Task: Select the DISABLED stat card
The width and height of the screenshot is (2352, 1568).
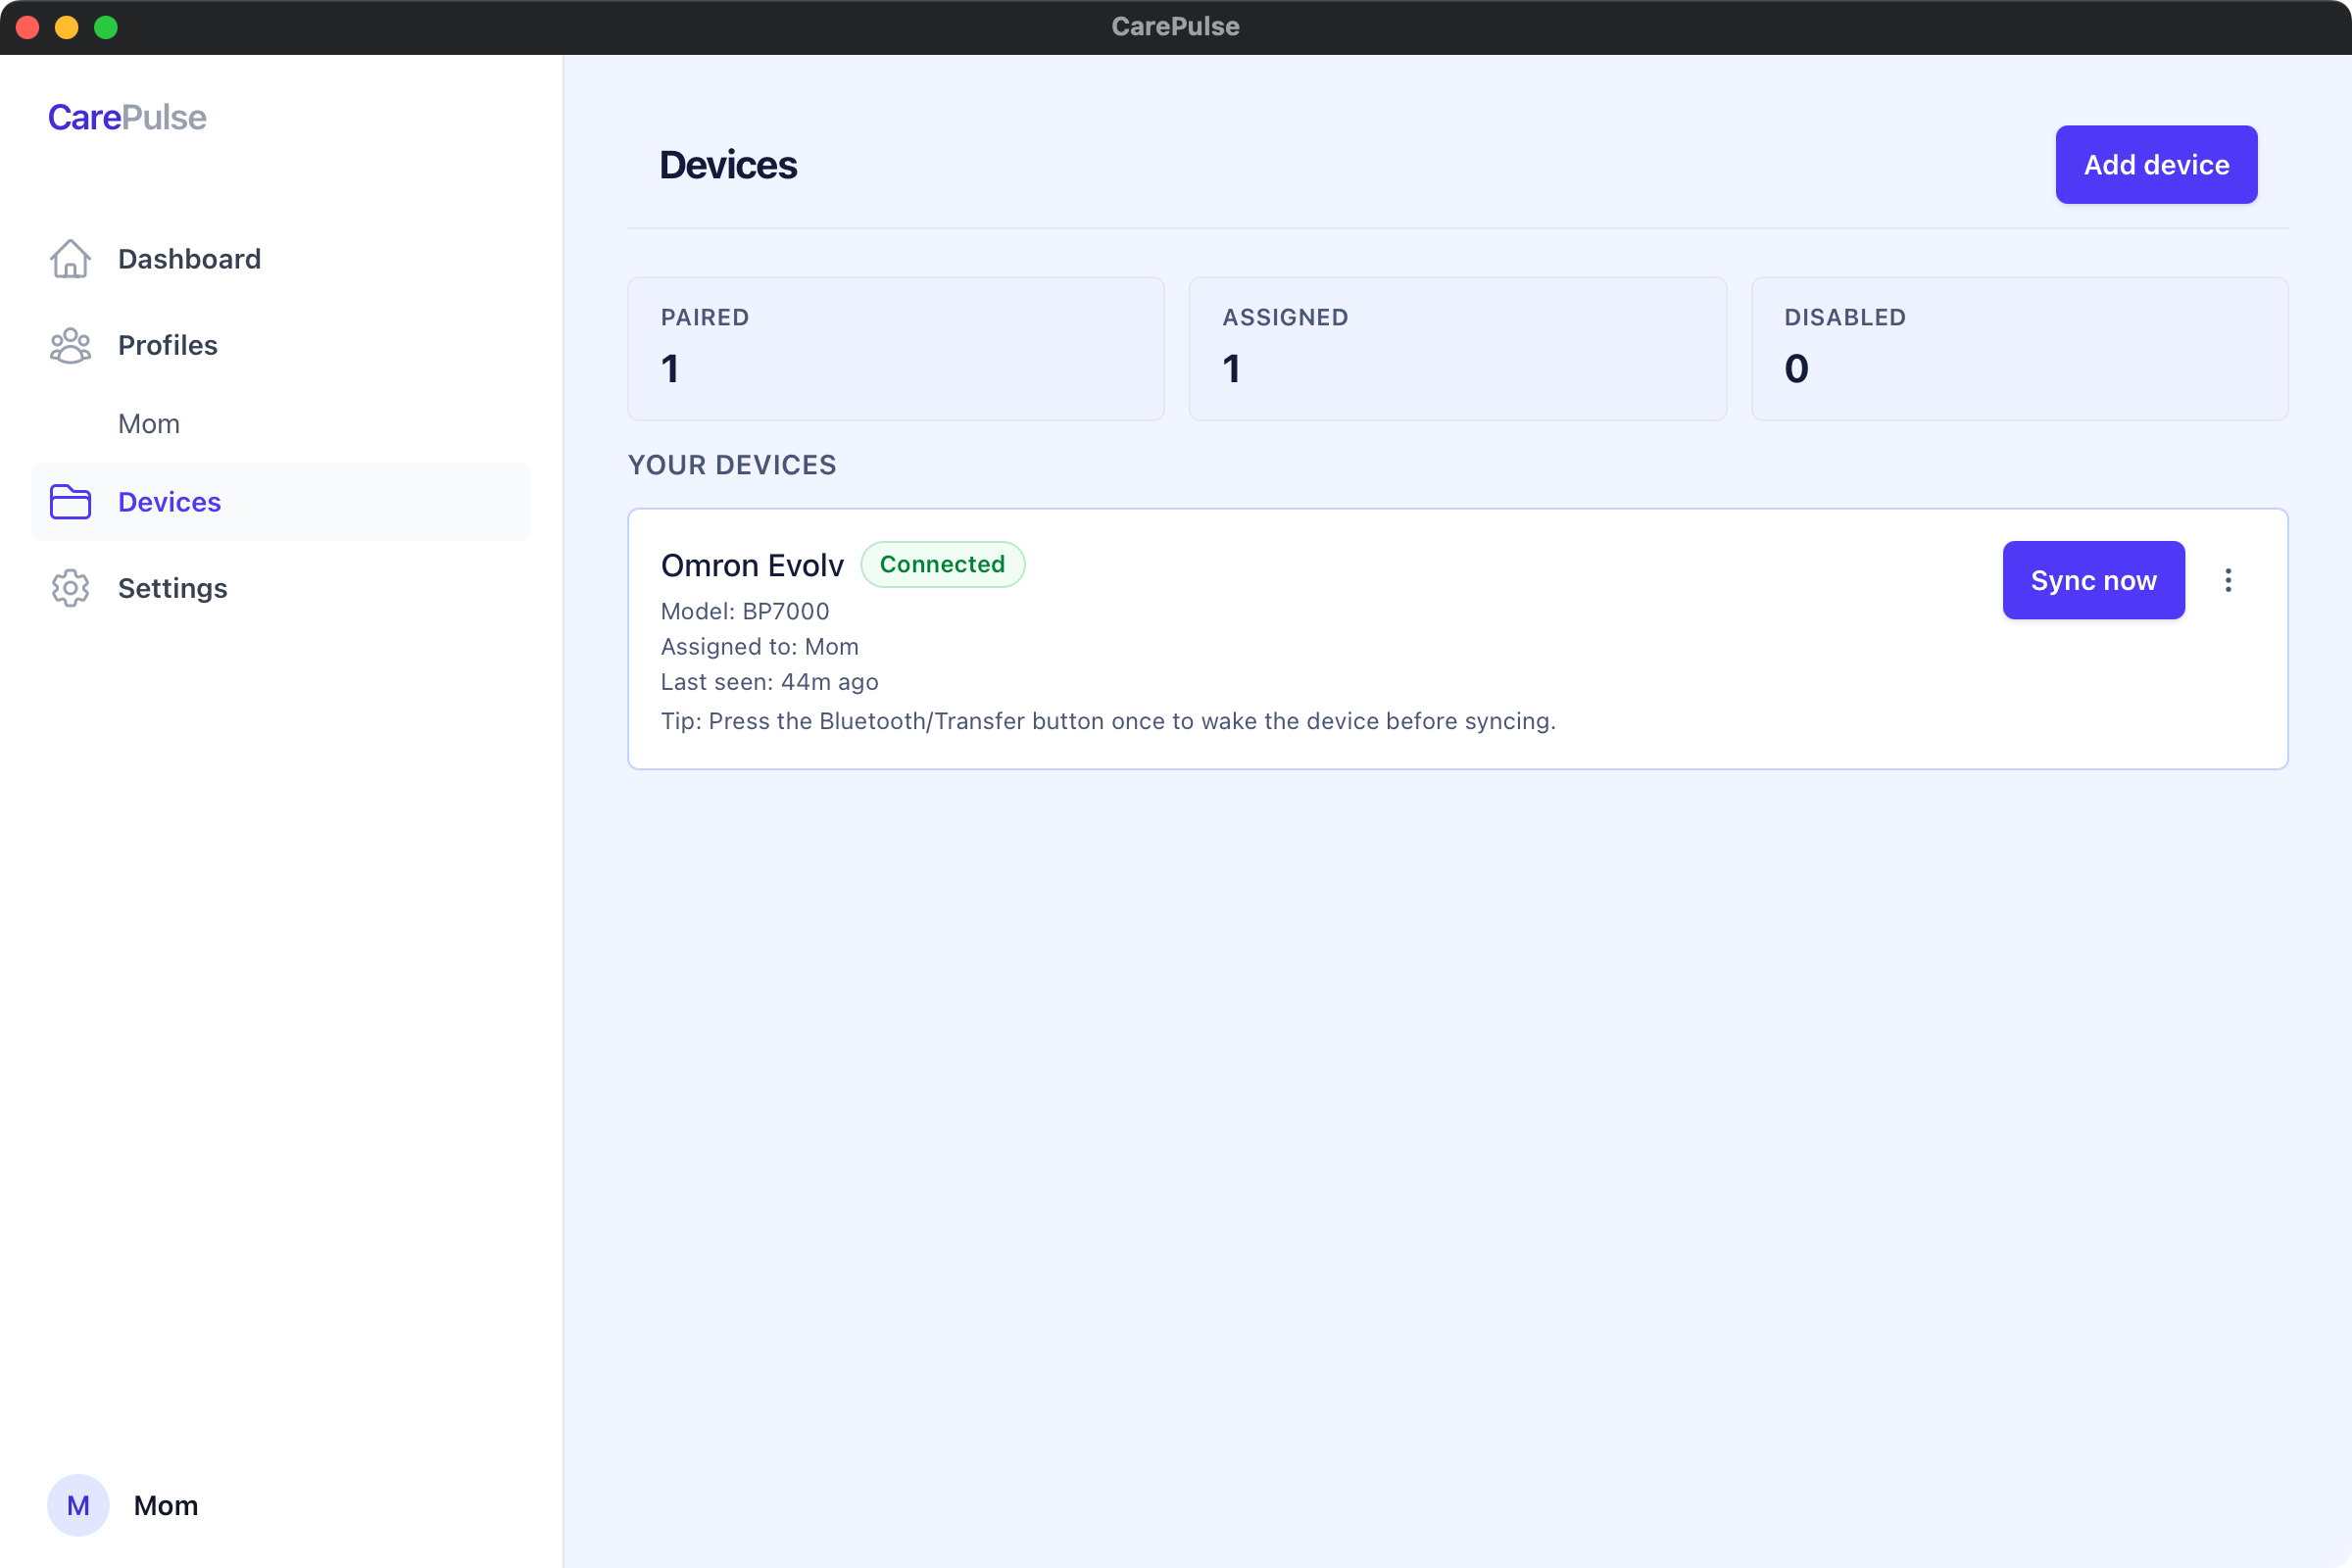Action: click(2020, 348)
